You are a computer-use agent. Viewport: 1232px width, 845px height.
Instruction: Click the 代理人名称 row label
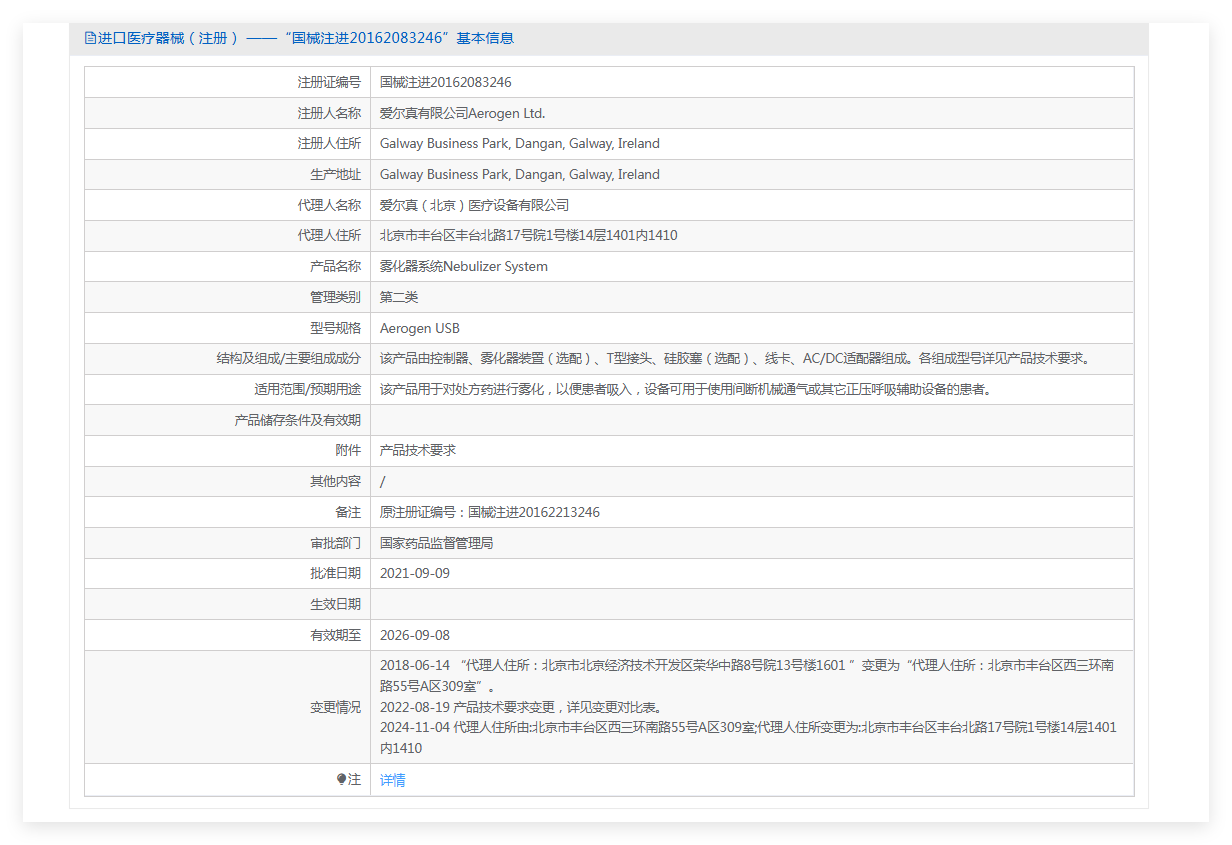[x=329, y=205]
